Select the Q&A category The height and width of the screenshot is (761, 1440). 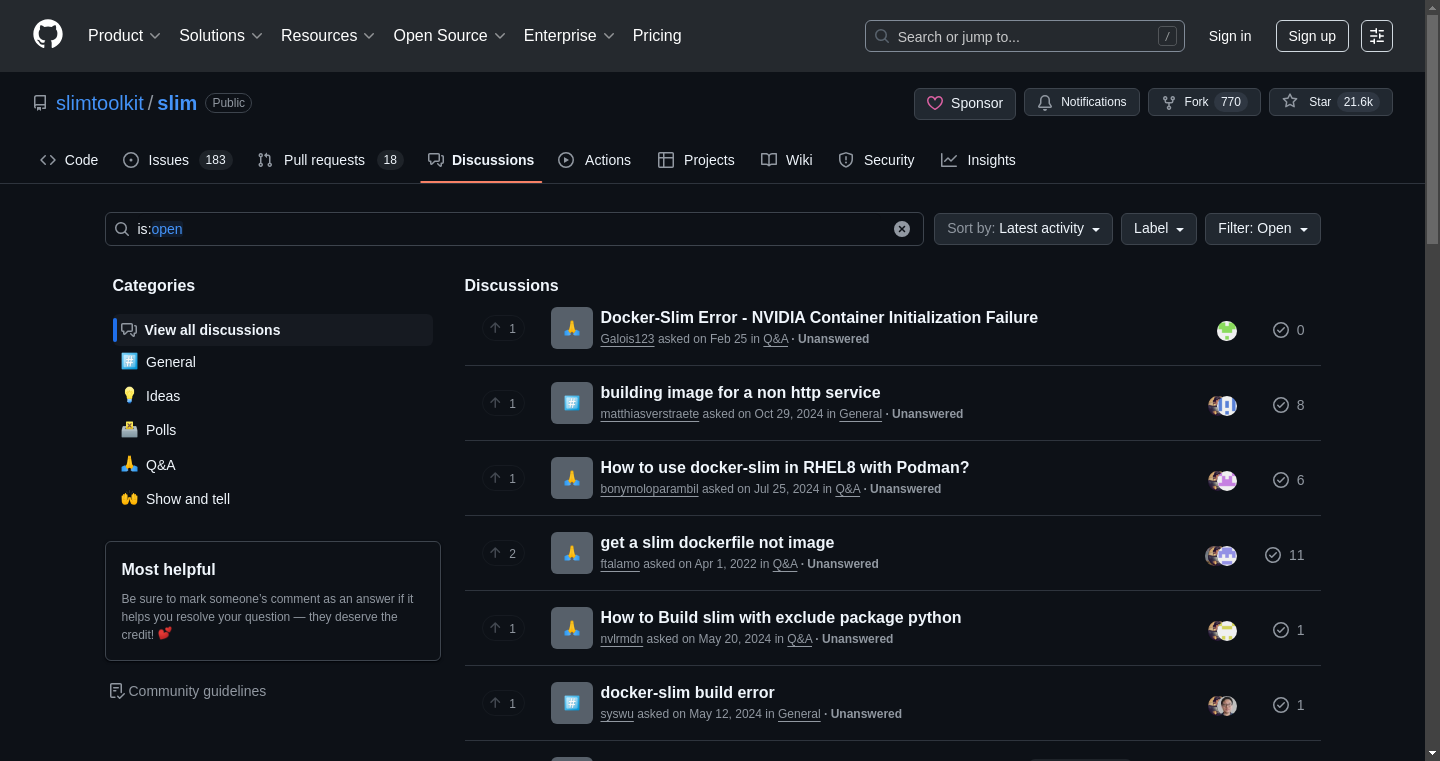point(272,465)
